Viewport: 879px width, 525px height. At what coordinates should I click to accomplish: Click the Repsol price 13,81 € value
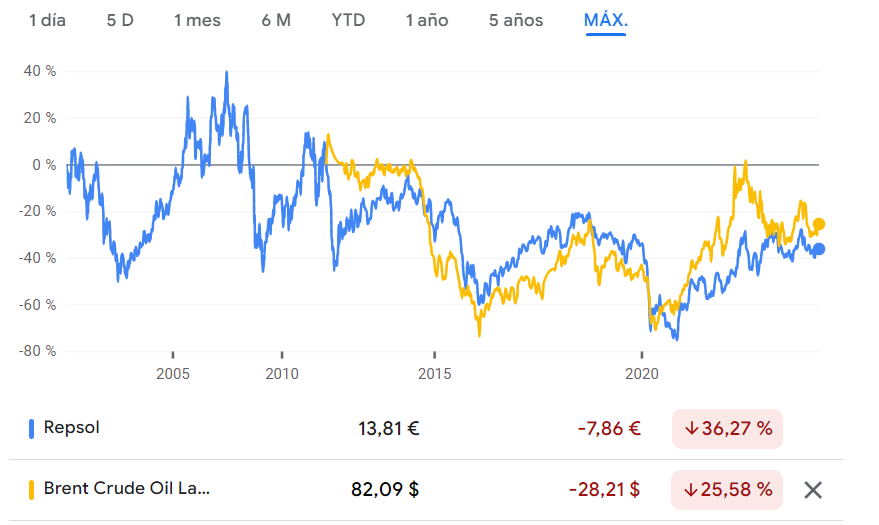click(x=388, y=429)
